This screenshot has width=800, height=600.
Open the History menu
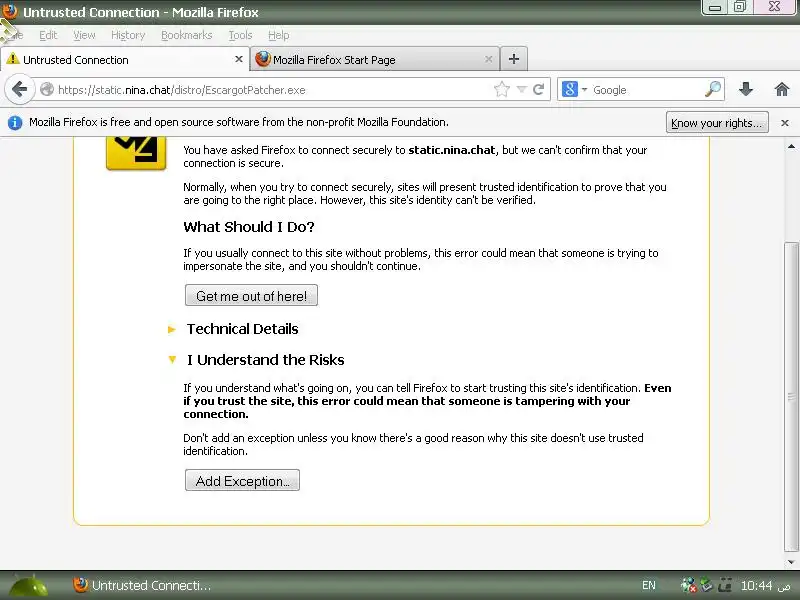coord(128,35)
